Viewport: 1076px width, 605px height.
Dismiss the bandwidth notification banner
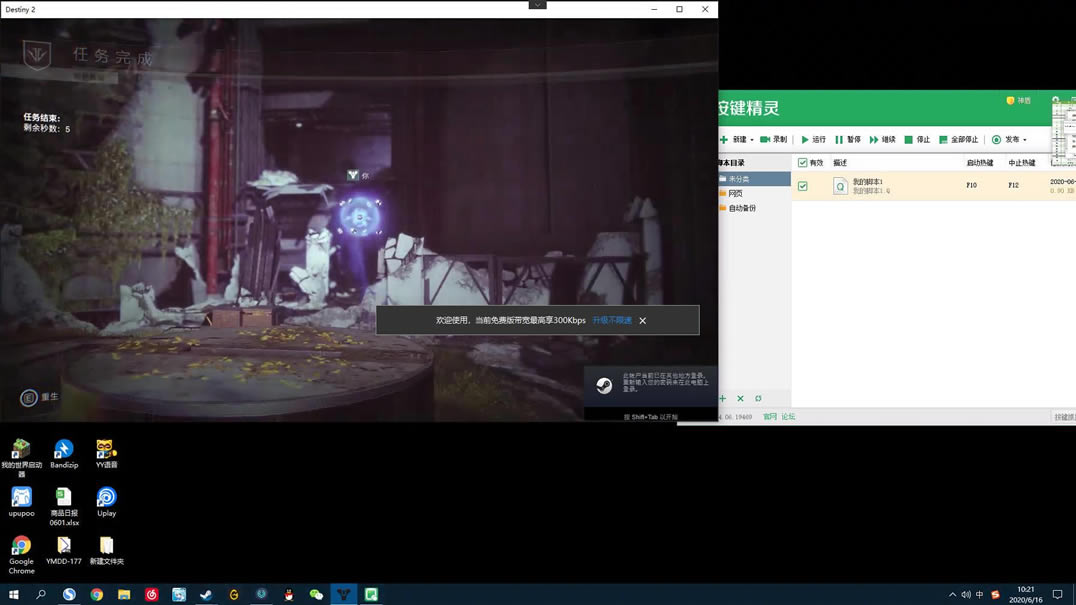click(643, 321)
